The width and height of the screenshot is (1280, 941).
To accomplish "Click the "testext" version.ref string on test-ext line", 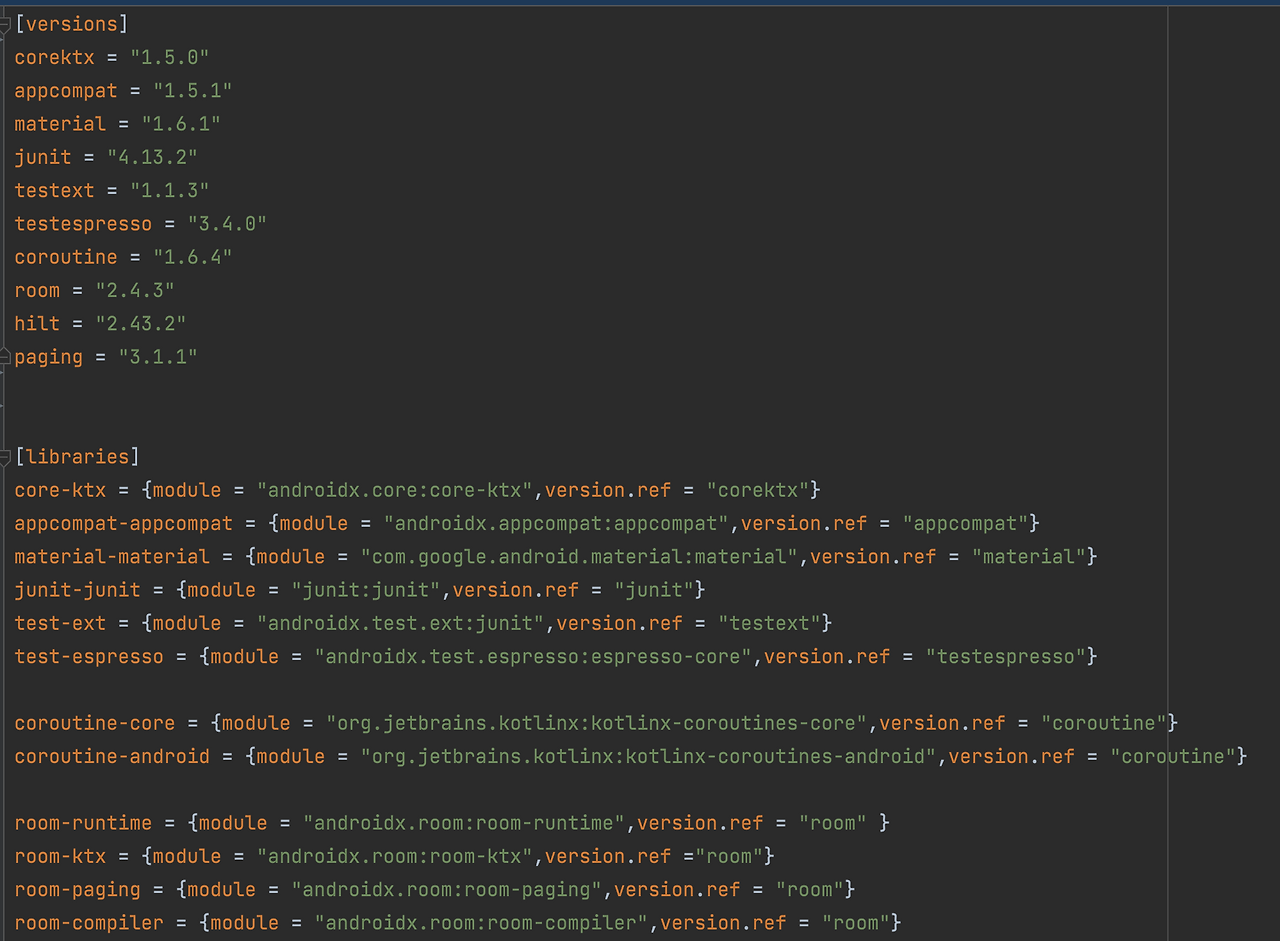I will (769, 623).
